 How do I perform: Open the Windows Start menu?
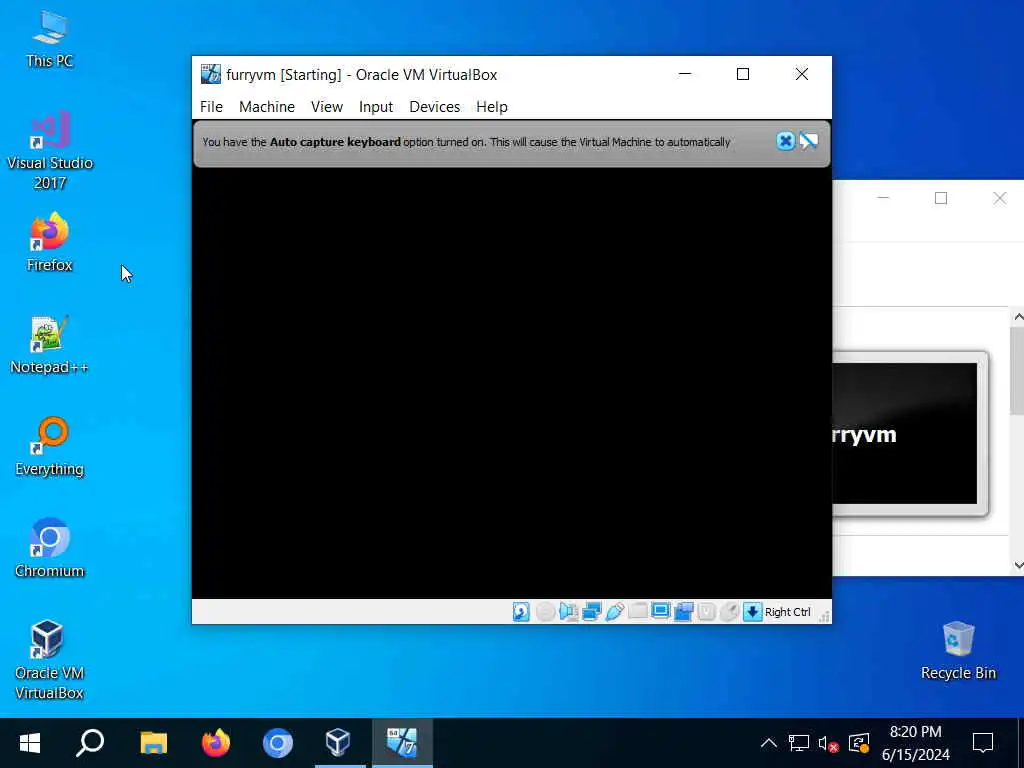[x=30, y=743]
